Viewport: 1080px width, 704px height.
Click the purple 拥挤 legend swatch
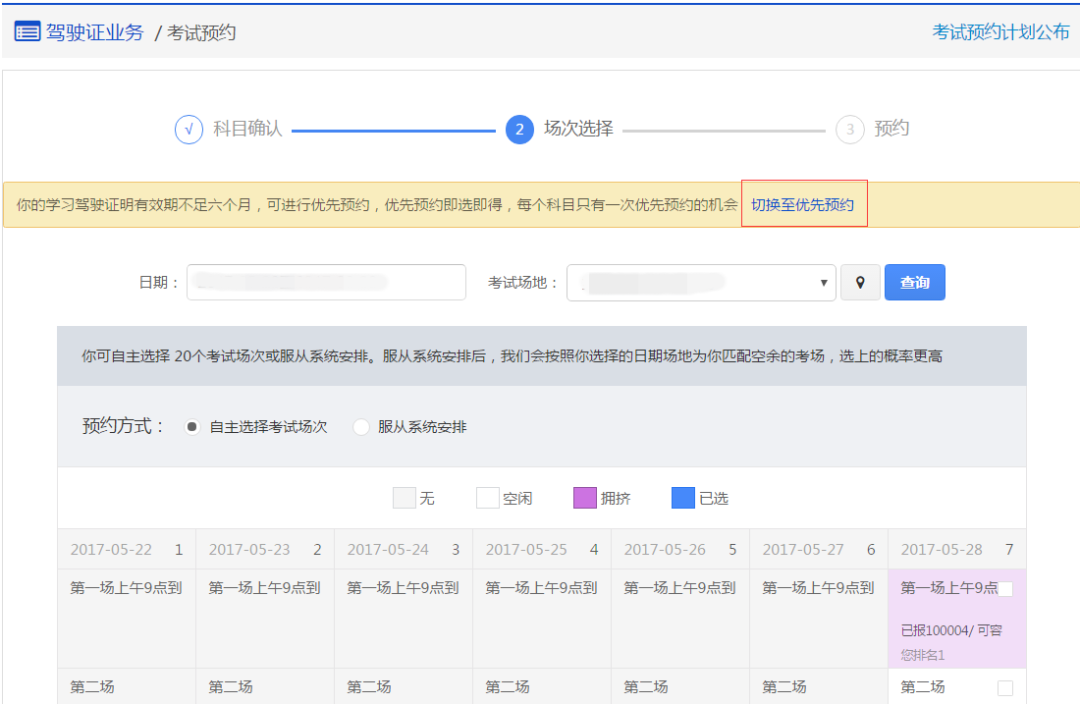click(x=584, y=498)
